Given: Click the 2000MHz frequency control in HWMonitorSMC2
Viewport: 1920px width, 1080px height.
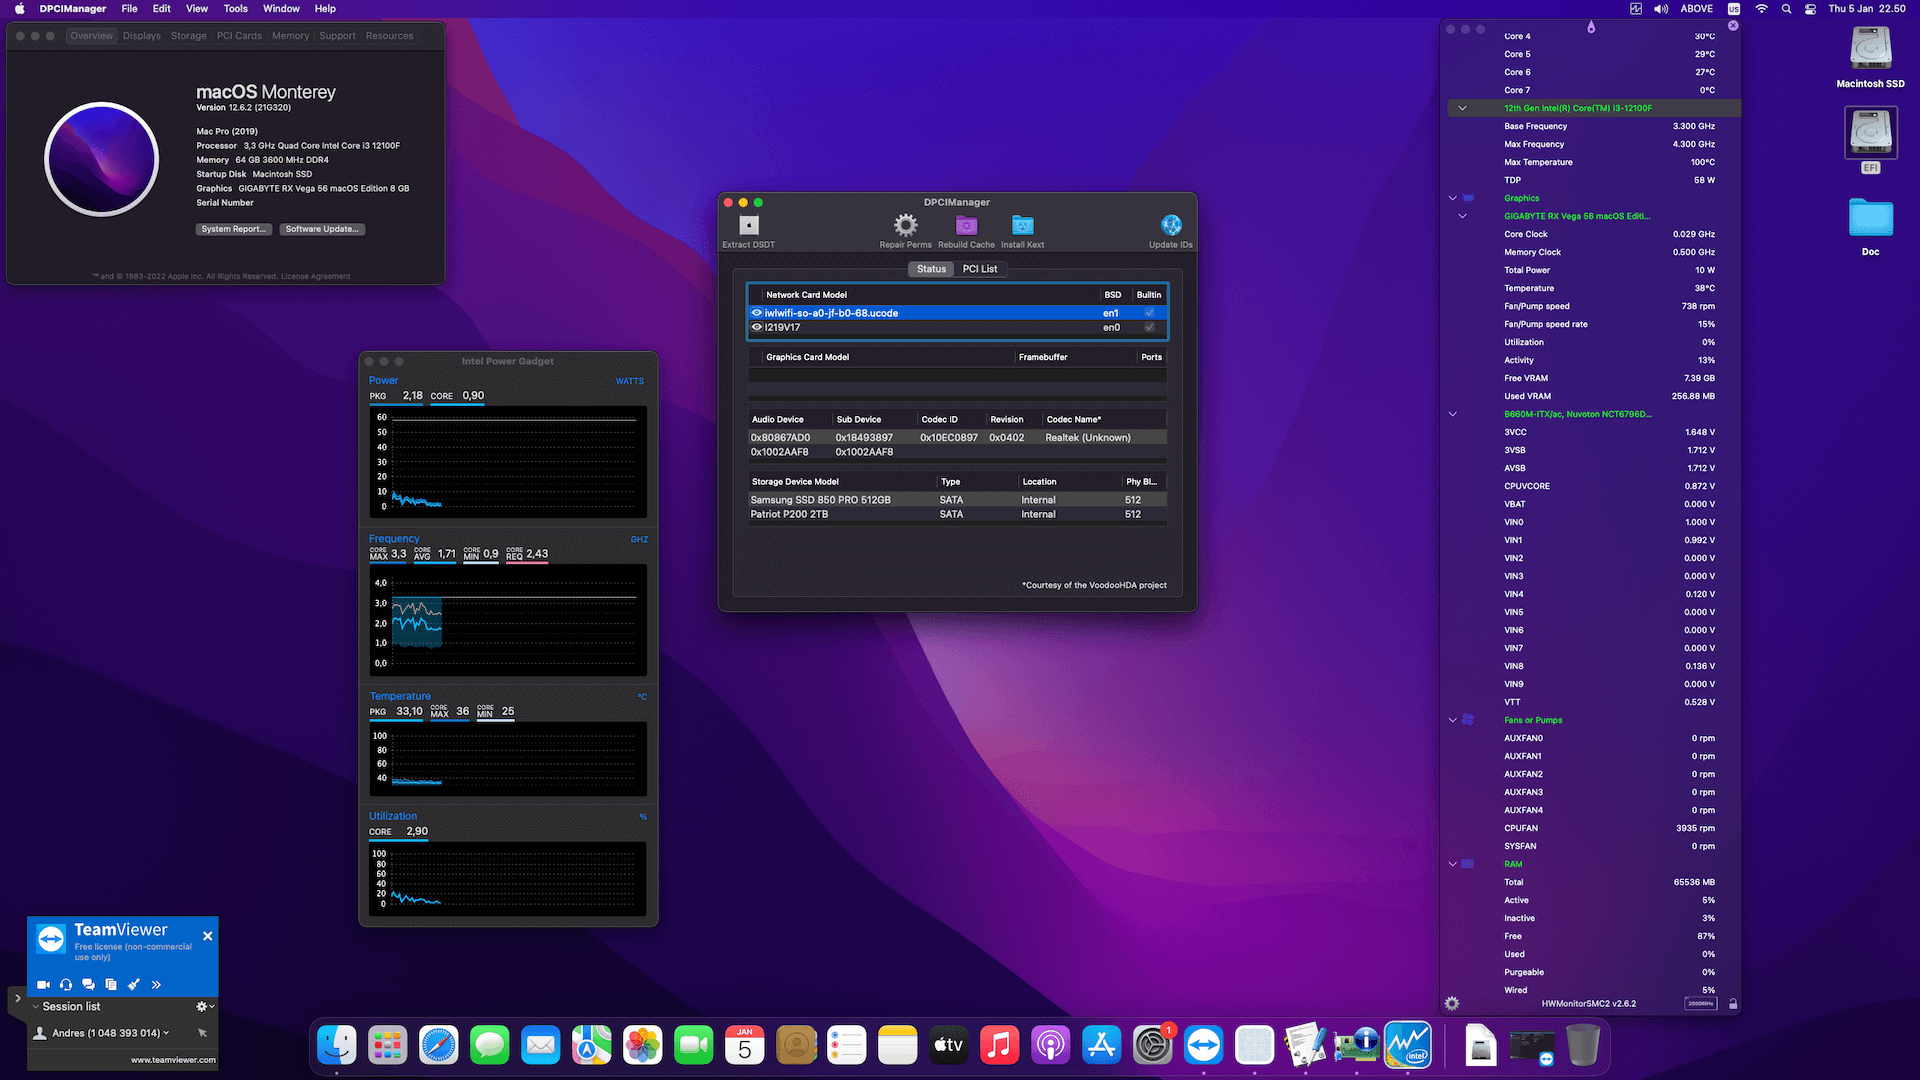Looking at the screenshot, I should pos(1700,1002).
